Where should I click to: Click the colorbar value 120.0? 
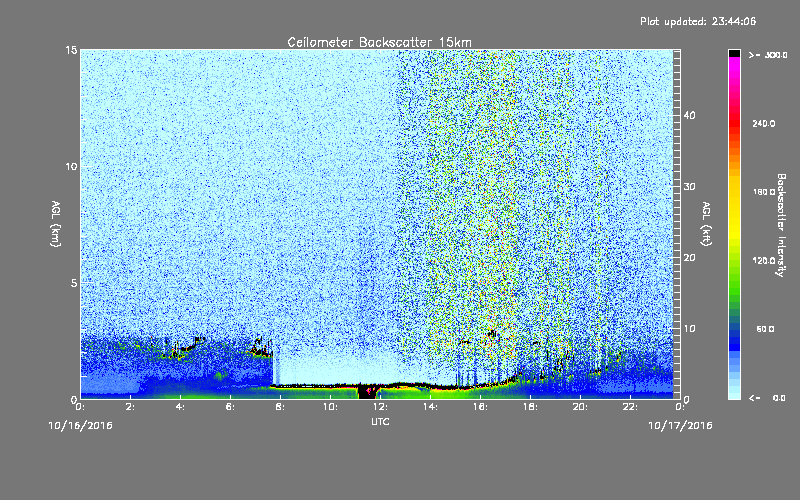tap(763, 260)
